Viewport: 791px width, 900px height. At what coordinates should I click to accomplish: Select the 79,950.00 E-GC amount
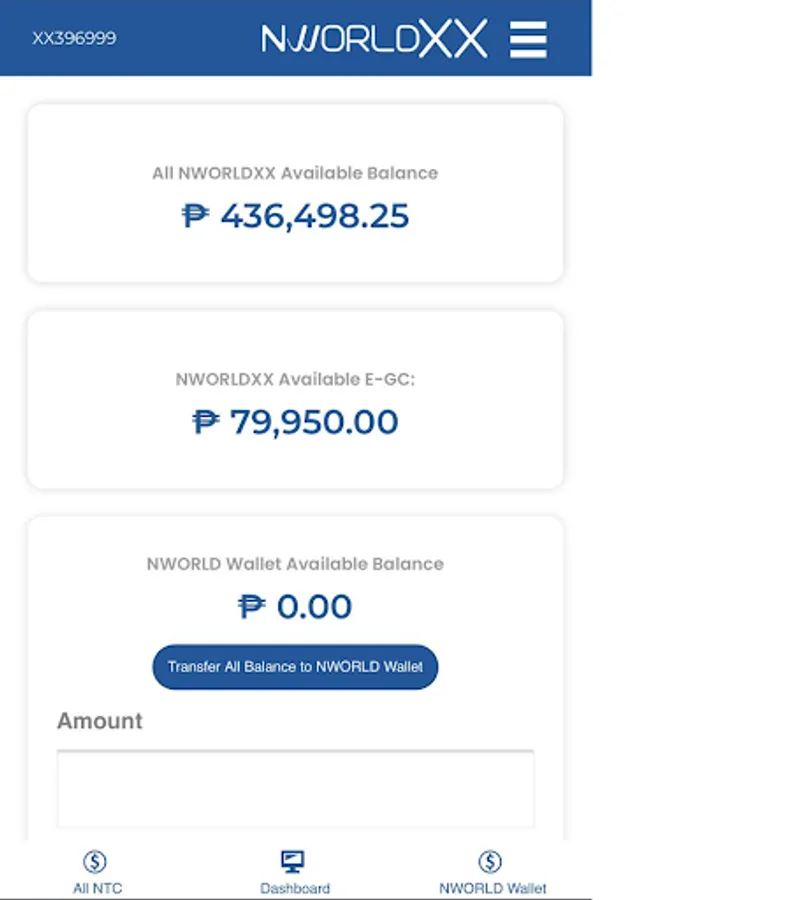314,422
